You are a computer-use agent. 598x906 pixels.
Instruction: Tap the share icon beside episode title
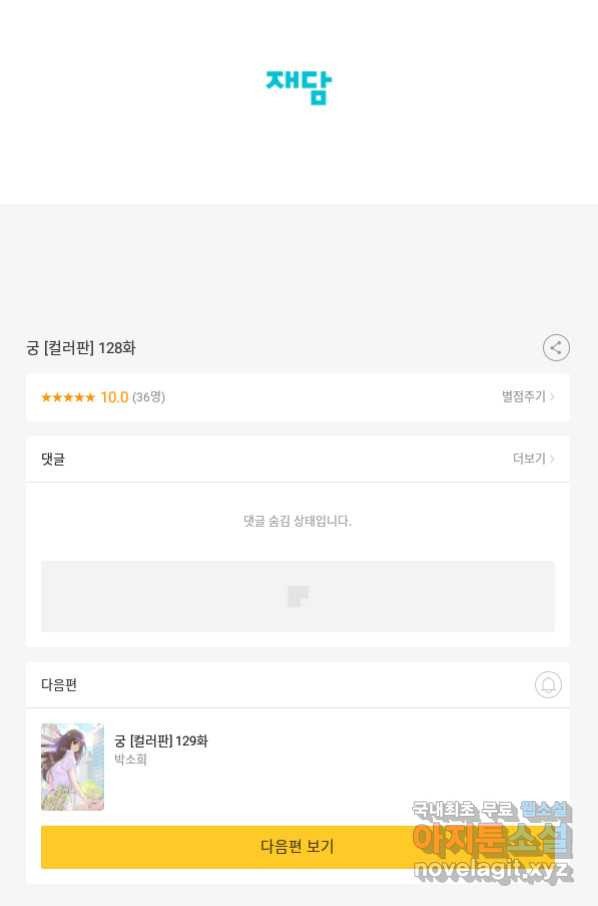(x=556, y=348)
